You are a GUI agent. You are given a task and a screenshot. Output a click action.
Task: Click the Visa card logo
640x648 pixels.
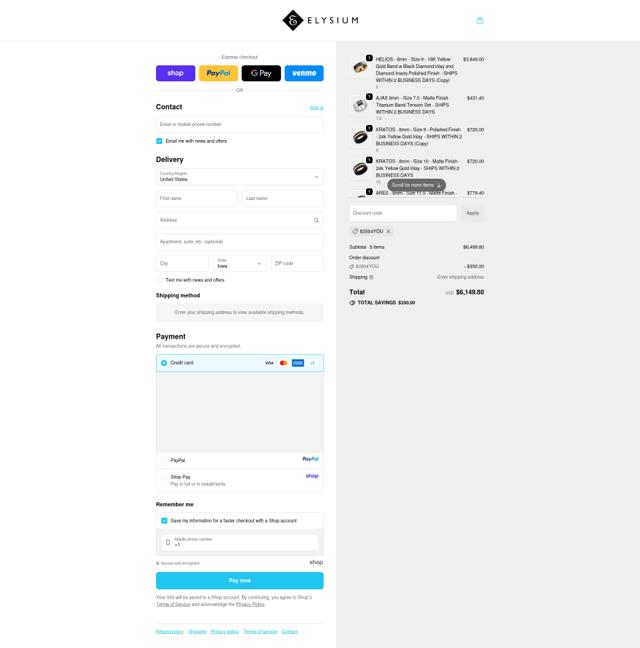269,363
